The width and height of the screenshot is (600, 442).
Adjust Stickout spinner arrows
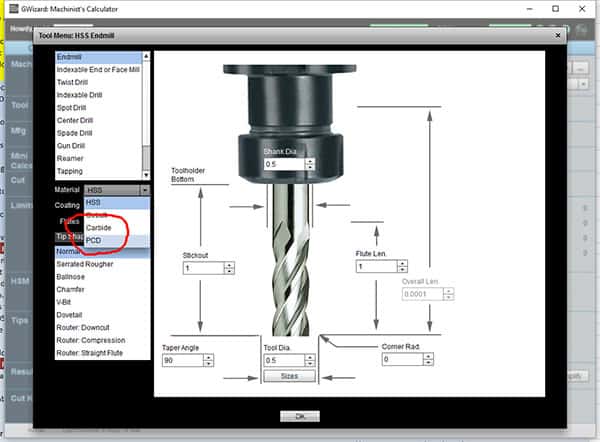coord(229,268)
